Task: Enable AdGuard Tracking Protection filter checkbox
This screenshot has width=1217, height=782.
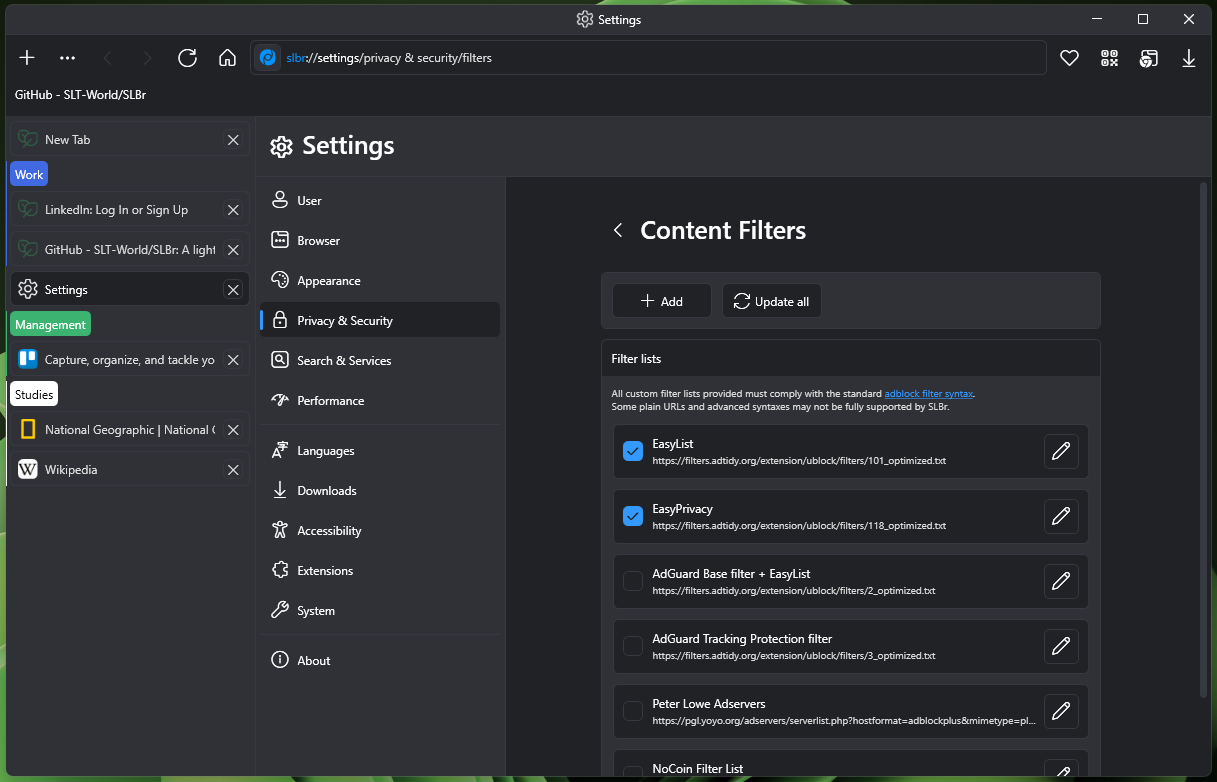Action: [x=633, y=647]
